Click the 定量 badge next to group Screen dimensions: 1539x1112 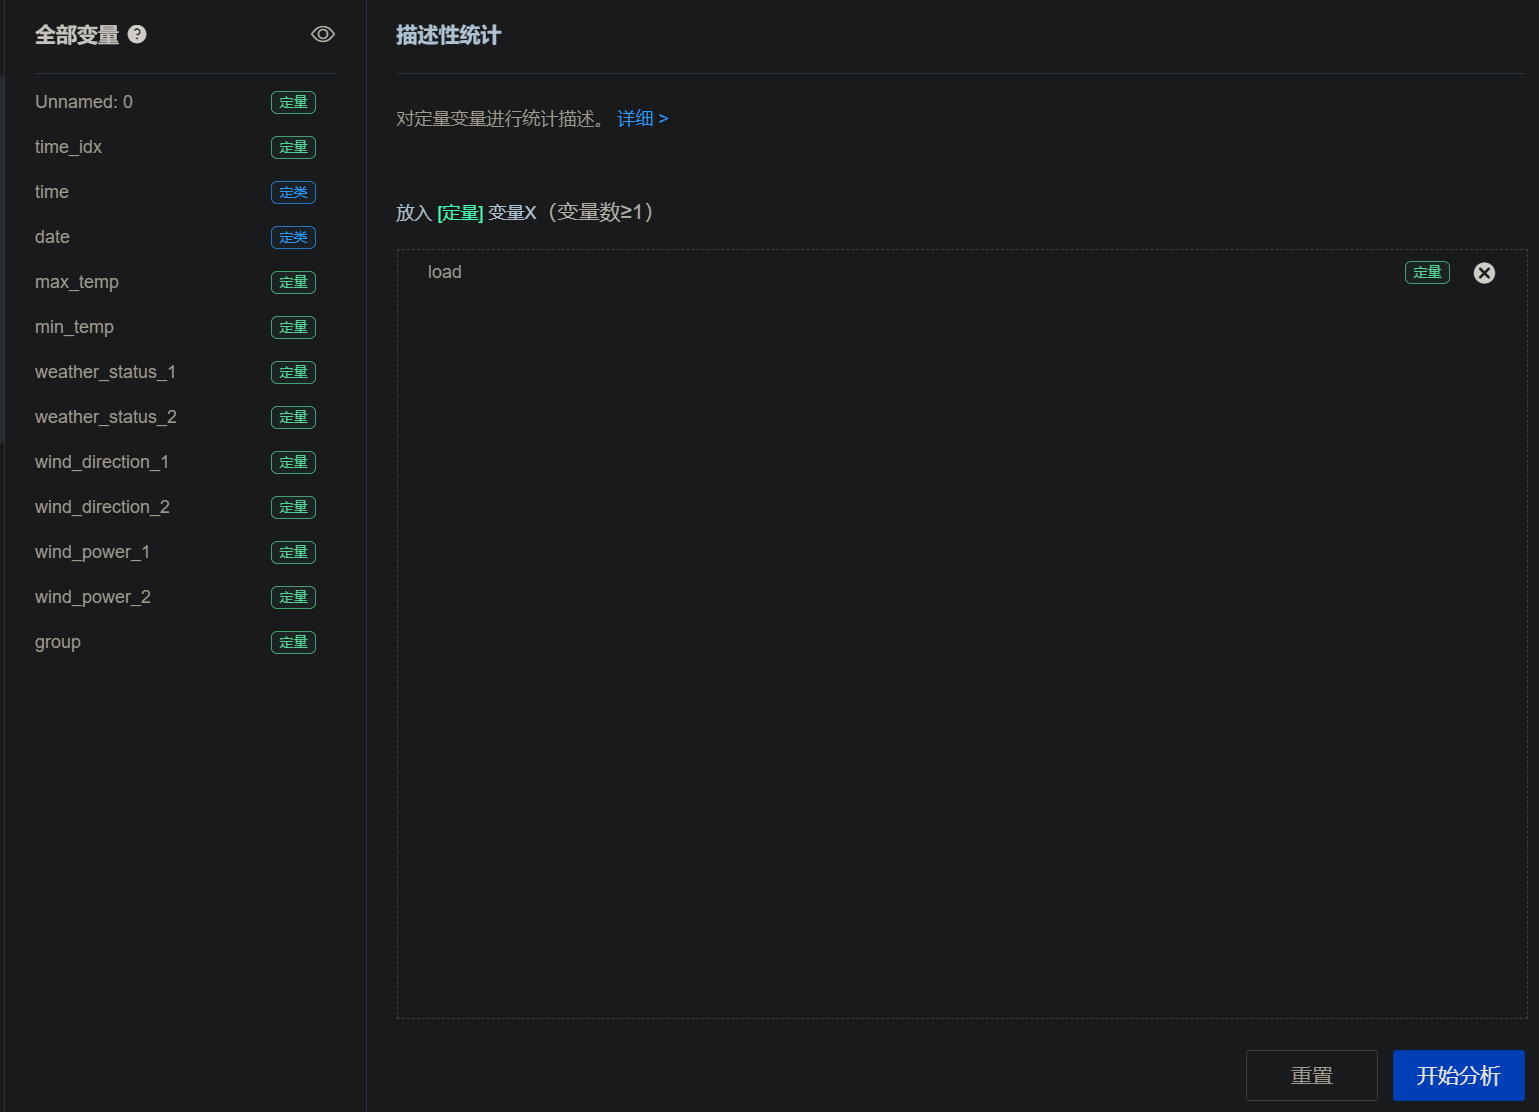(292, 642)
